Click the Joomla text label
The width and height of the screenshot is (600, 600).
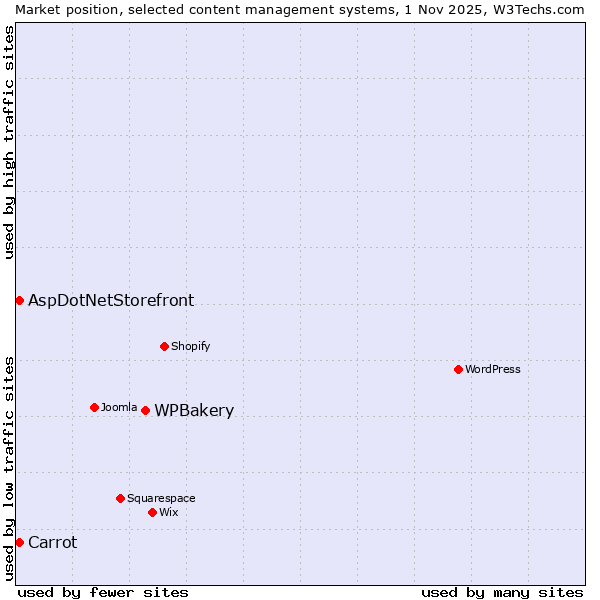119,407
